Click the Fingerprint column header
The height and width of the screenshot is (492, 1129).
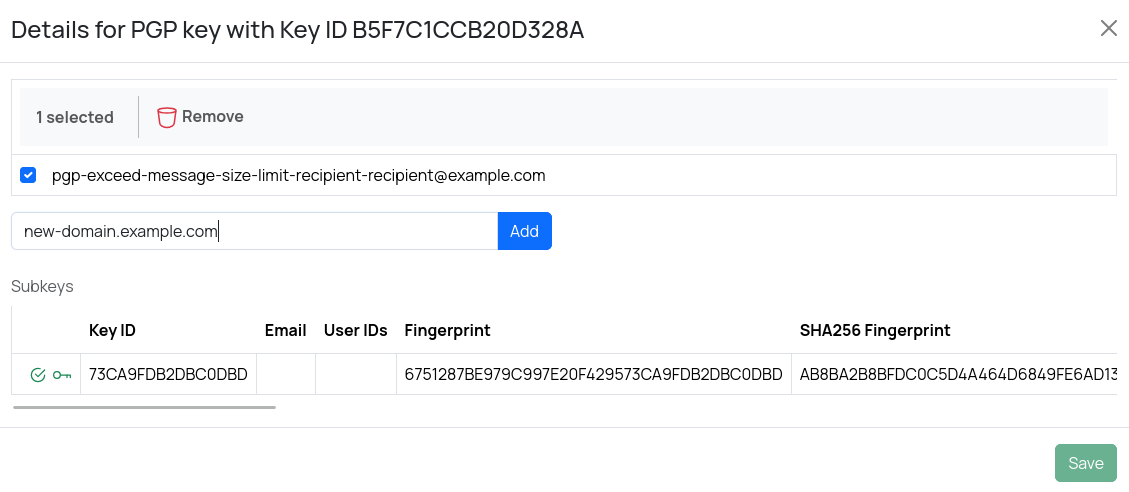[x=447, y=330]
